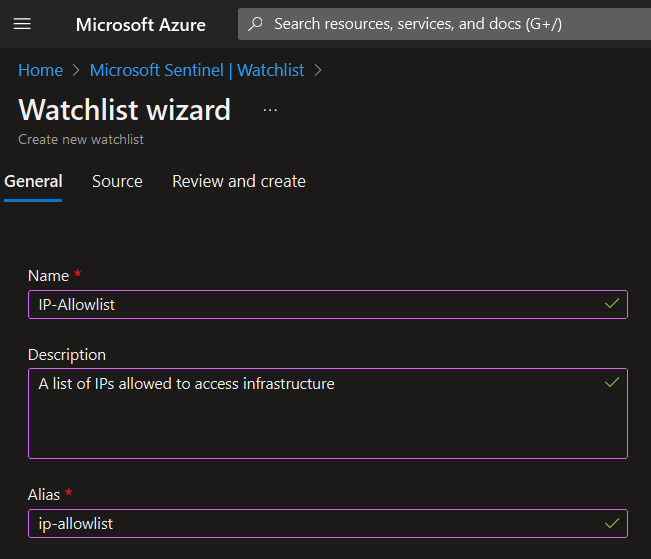Click into the Name field containing IP-Allowlist
Viewport: 651px width, 559px height.
pos(300,304)
